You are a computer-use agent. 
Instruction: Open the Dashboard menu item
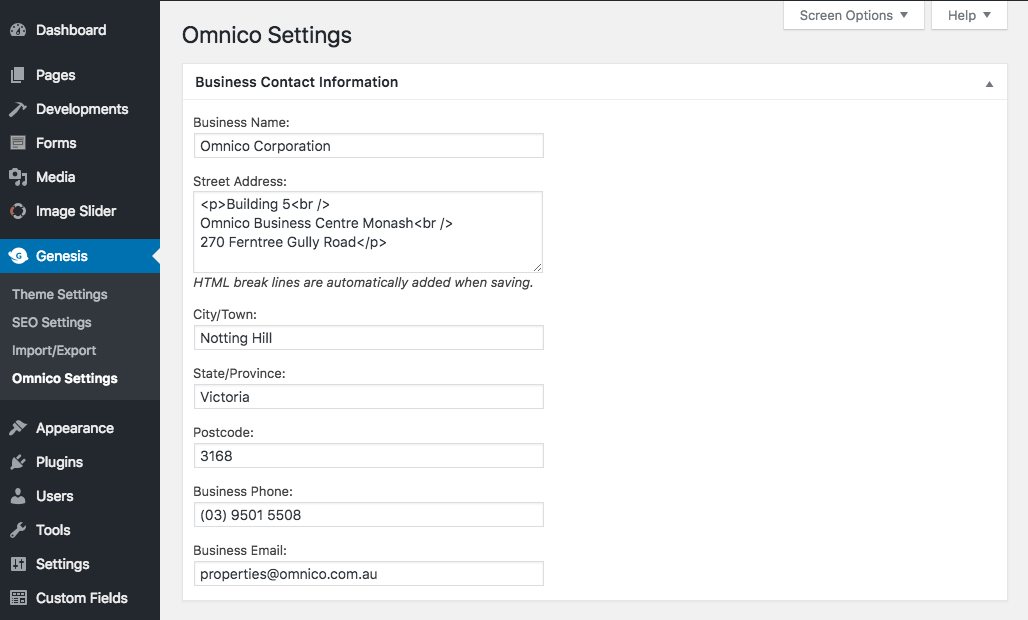click(x=80, y=30)
